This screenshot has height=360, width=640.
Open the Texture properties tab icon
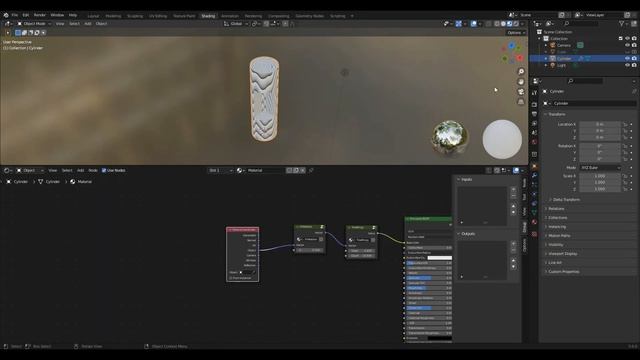534,234
